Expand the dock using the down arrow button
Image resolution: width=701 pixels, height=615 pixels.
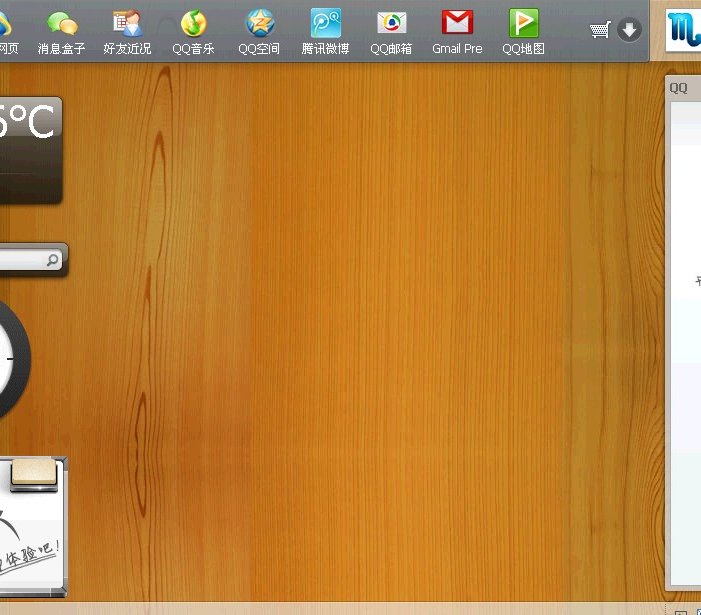point(629,30)
